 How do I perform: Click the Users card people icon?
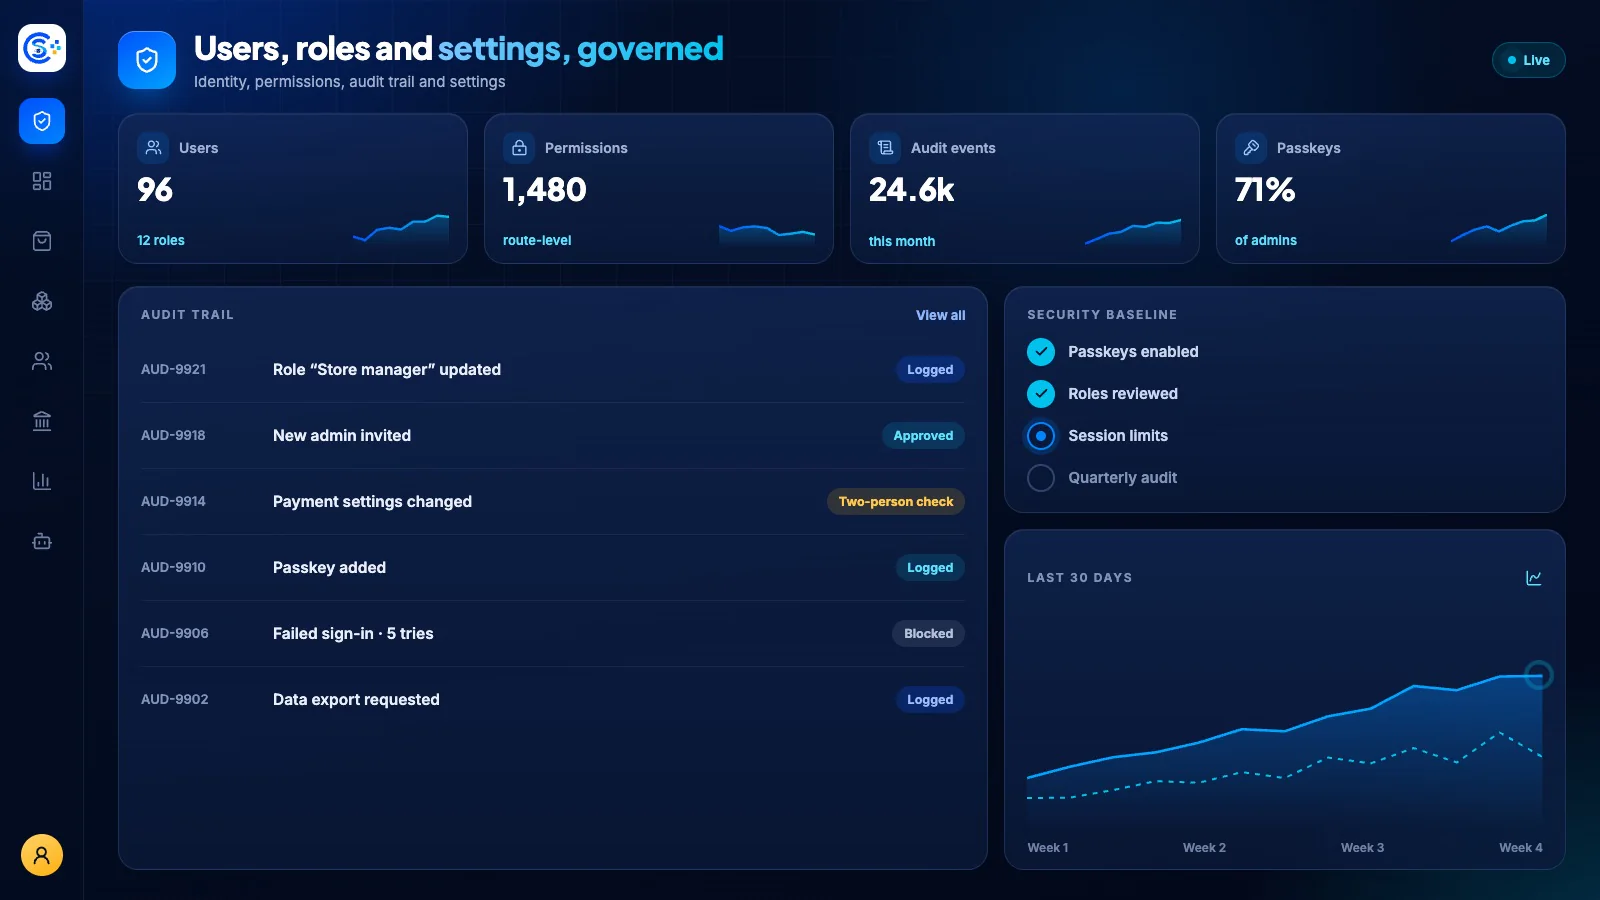tap(153, 148)
